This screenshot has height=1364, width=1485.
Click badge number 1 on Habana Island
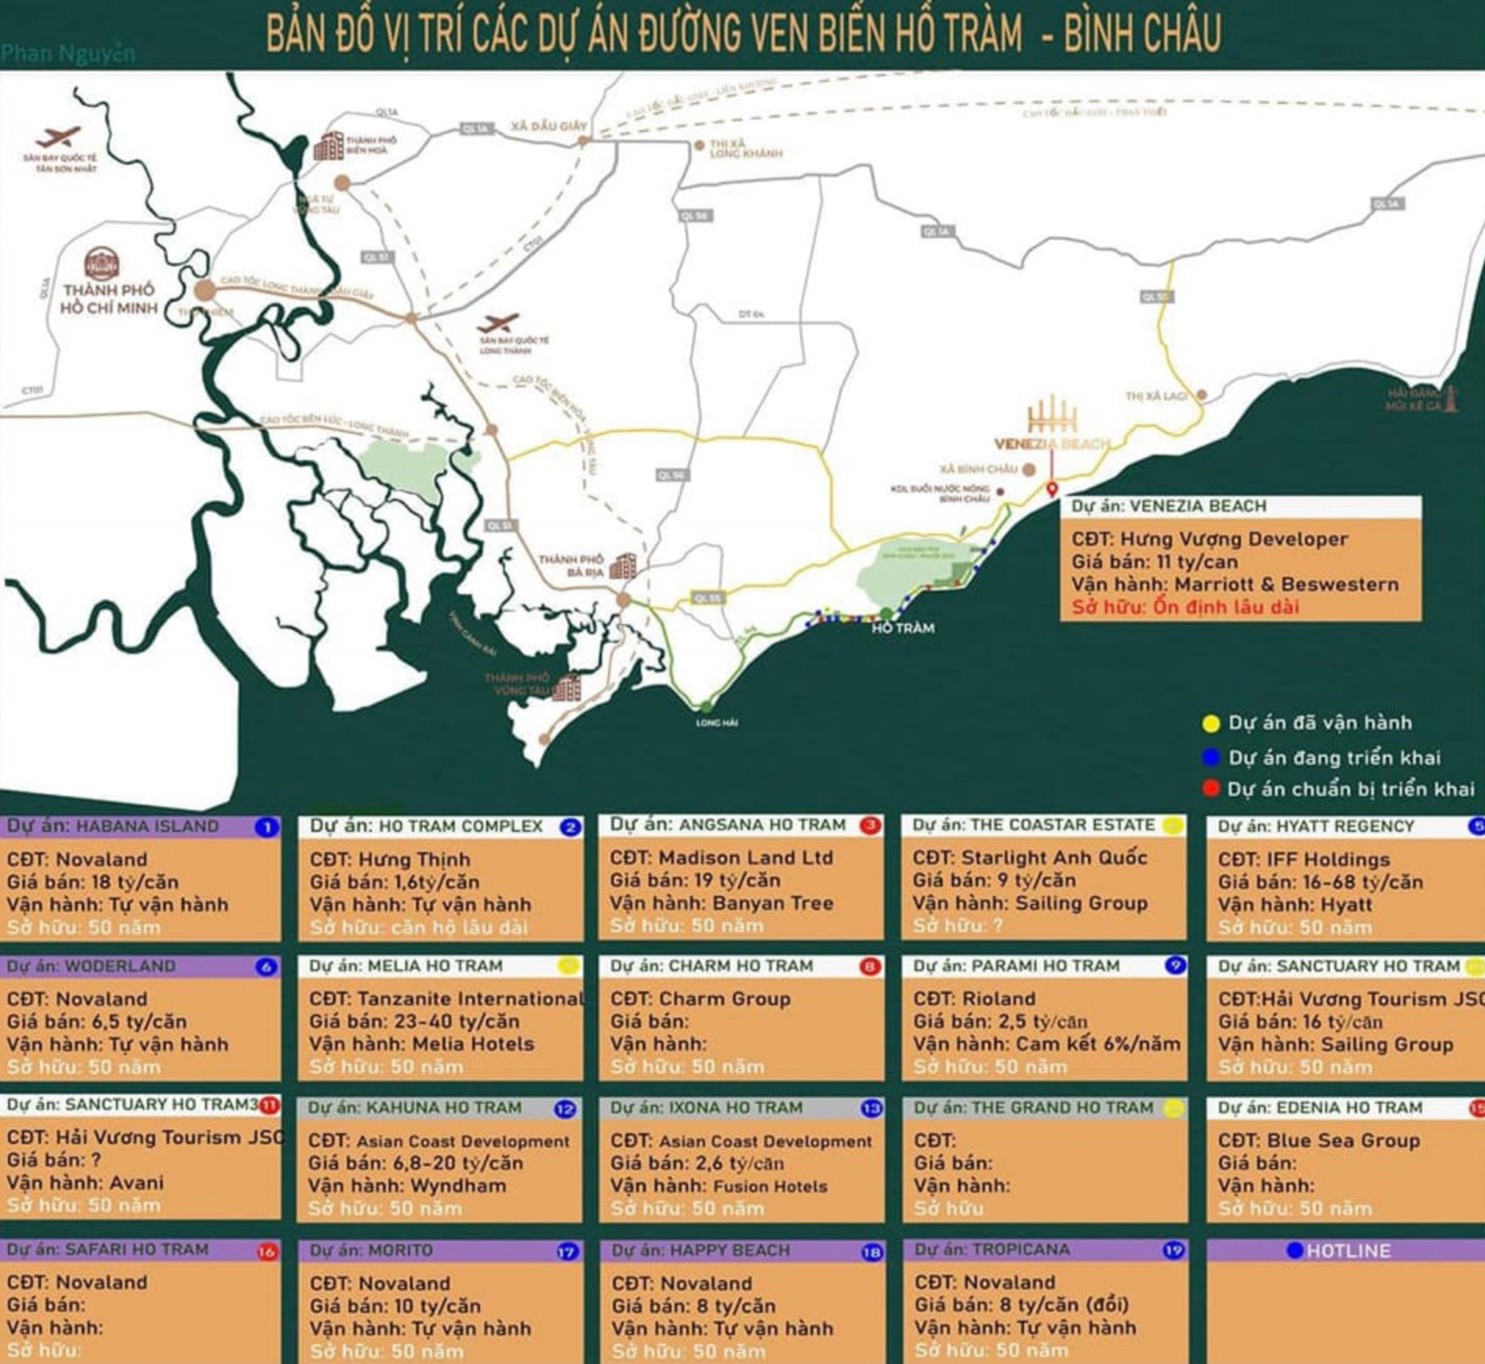click(x=266, y=827)
